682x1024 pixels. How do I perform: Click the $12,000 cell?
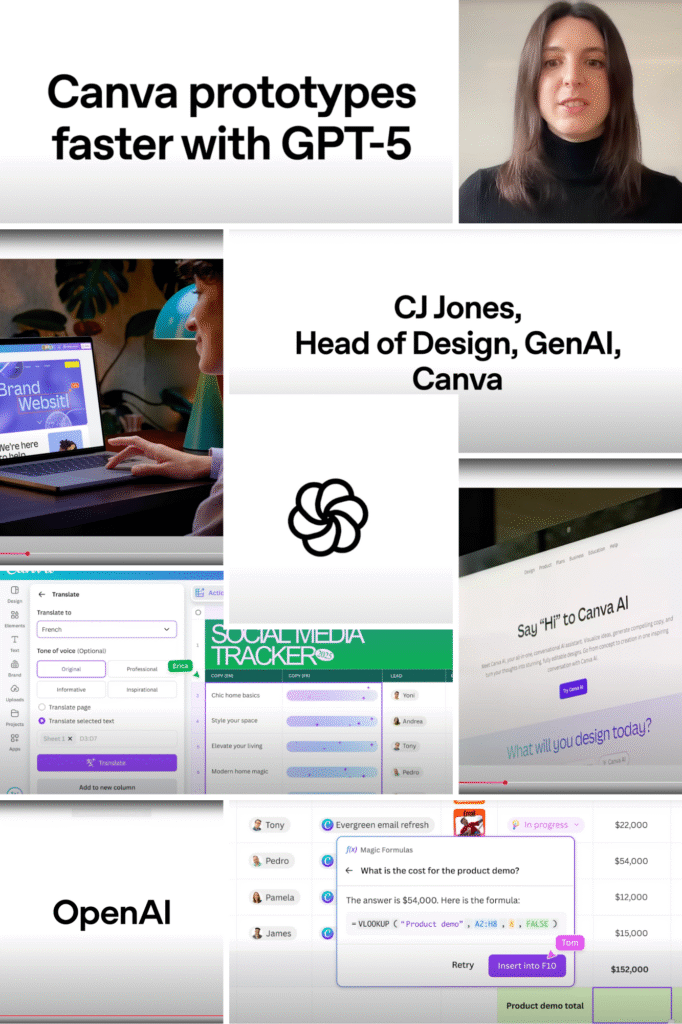pos(631,897)
